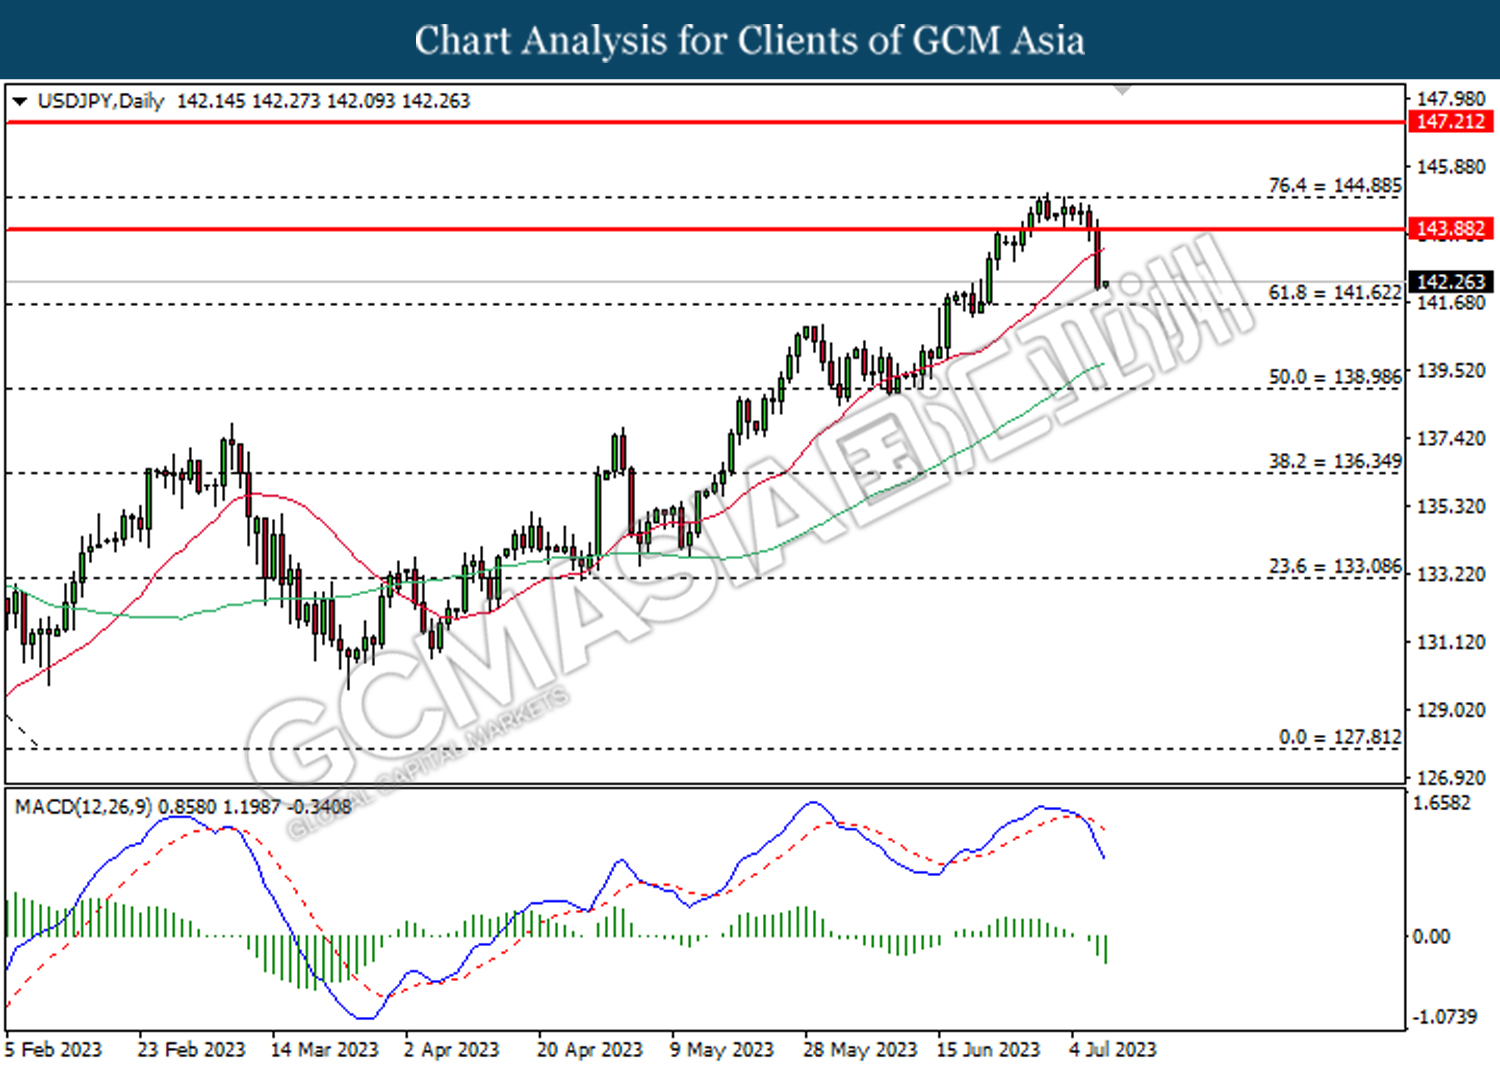Image resolution: width=1500 pixels, height=1071 pixels.
Task: Select the MACD scale value 1.6582
Action: tap(1441, 803)
